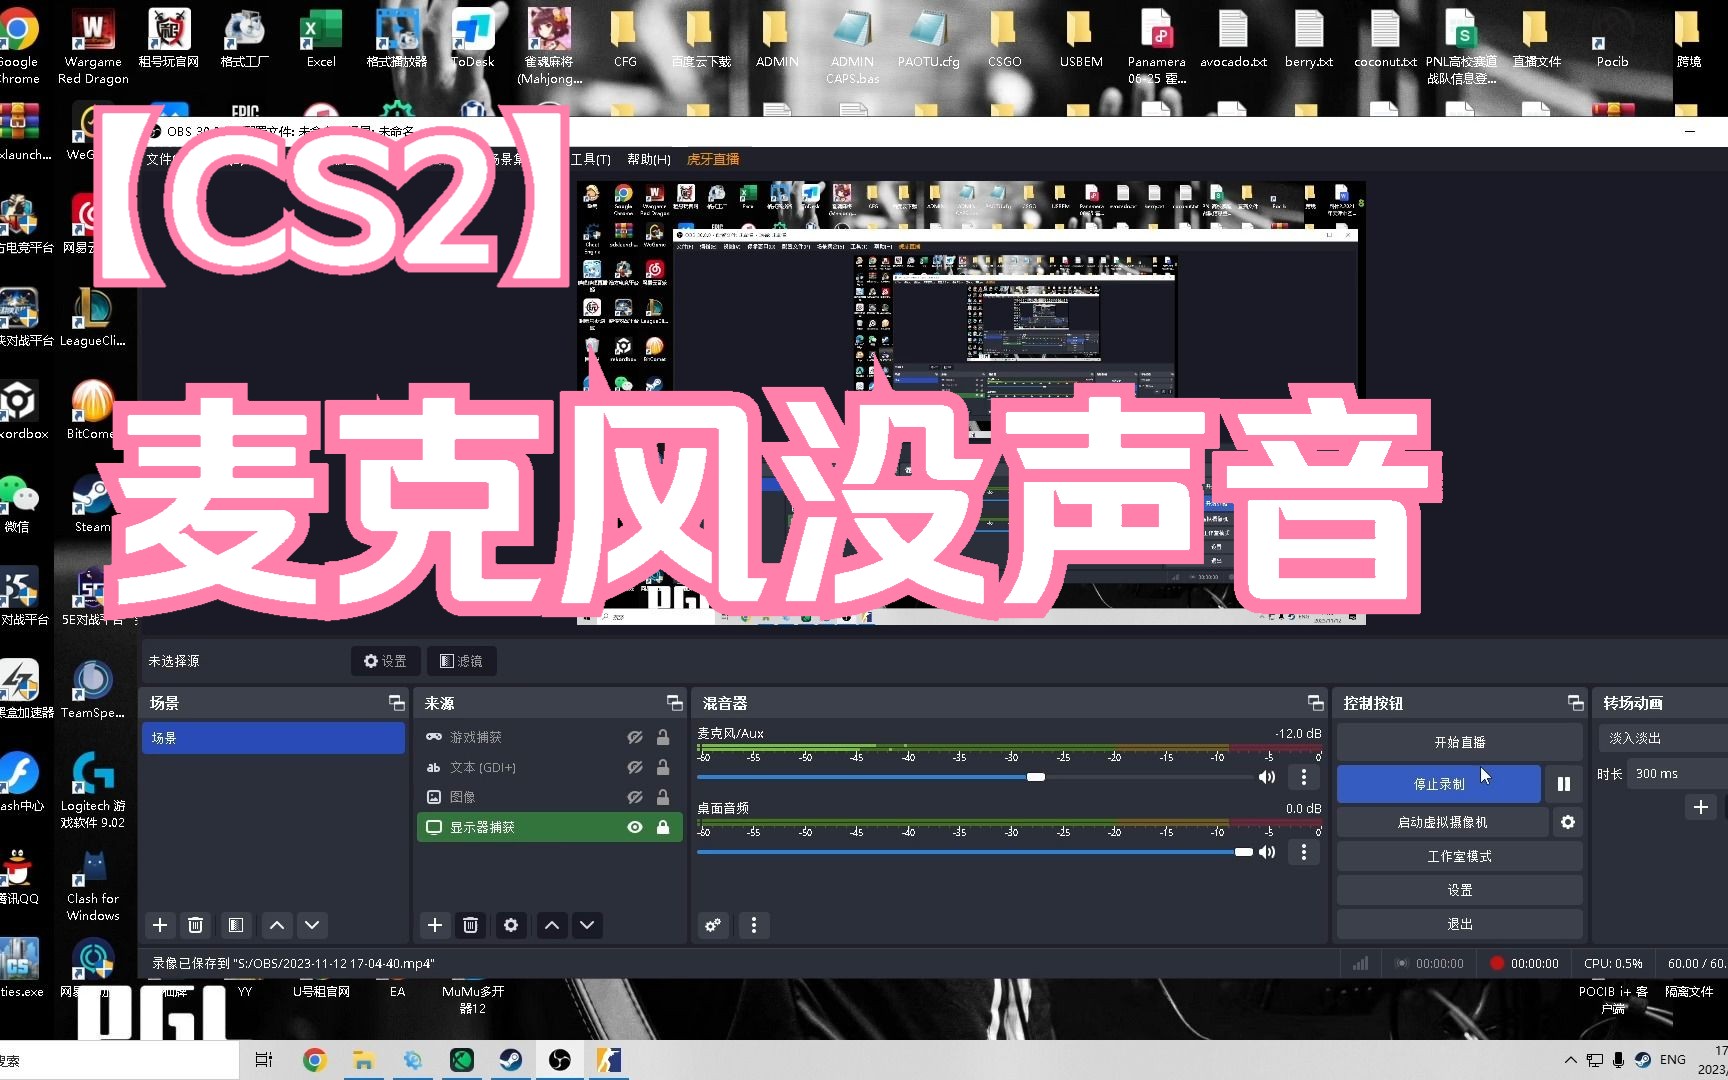1728x1080 pixels.
Task: Toggle lock on 图像 source
Action: (663, 797)
